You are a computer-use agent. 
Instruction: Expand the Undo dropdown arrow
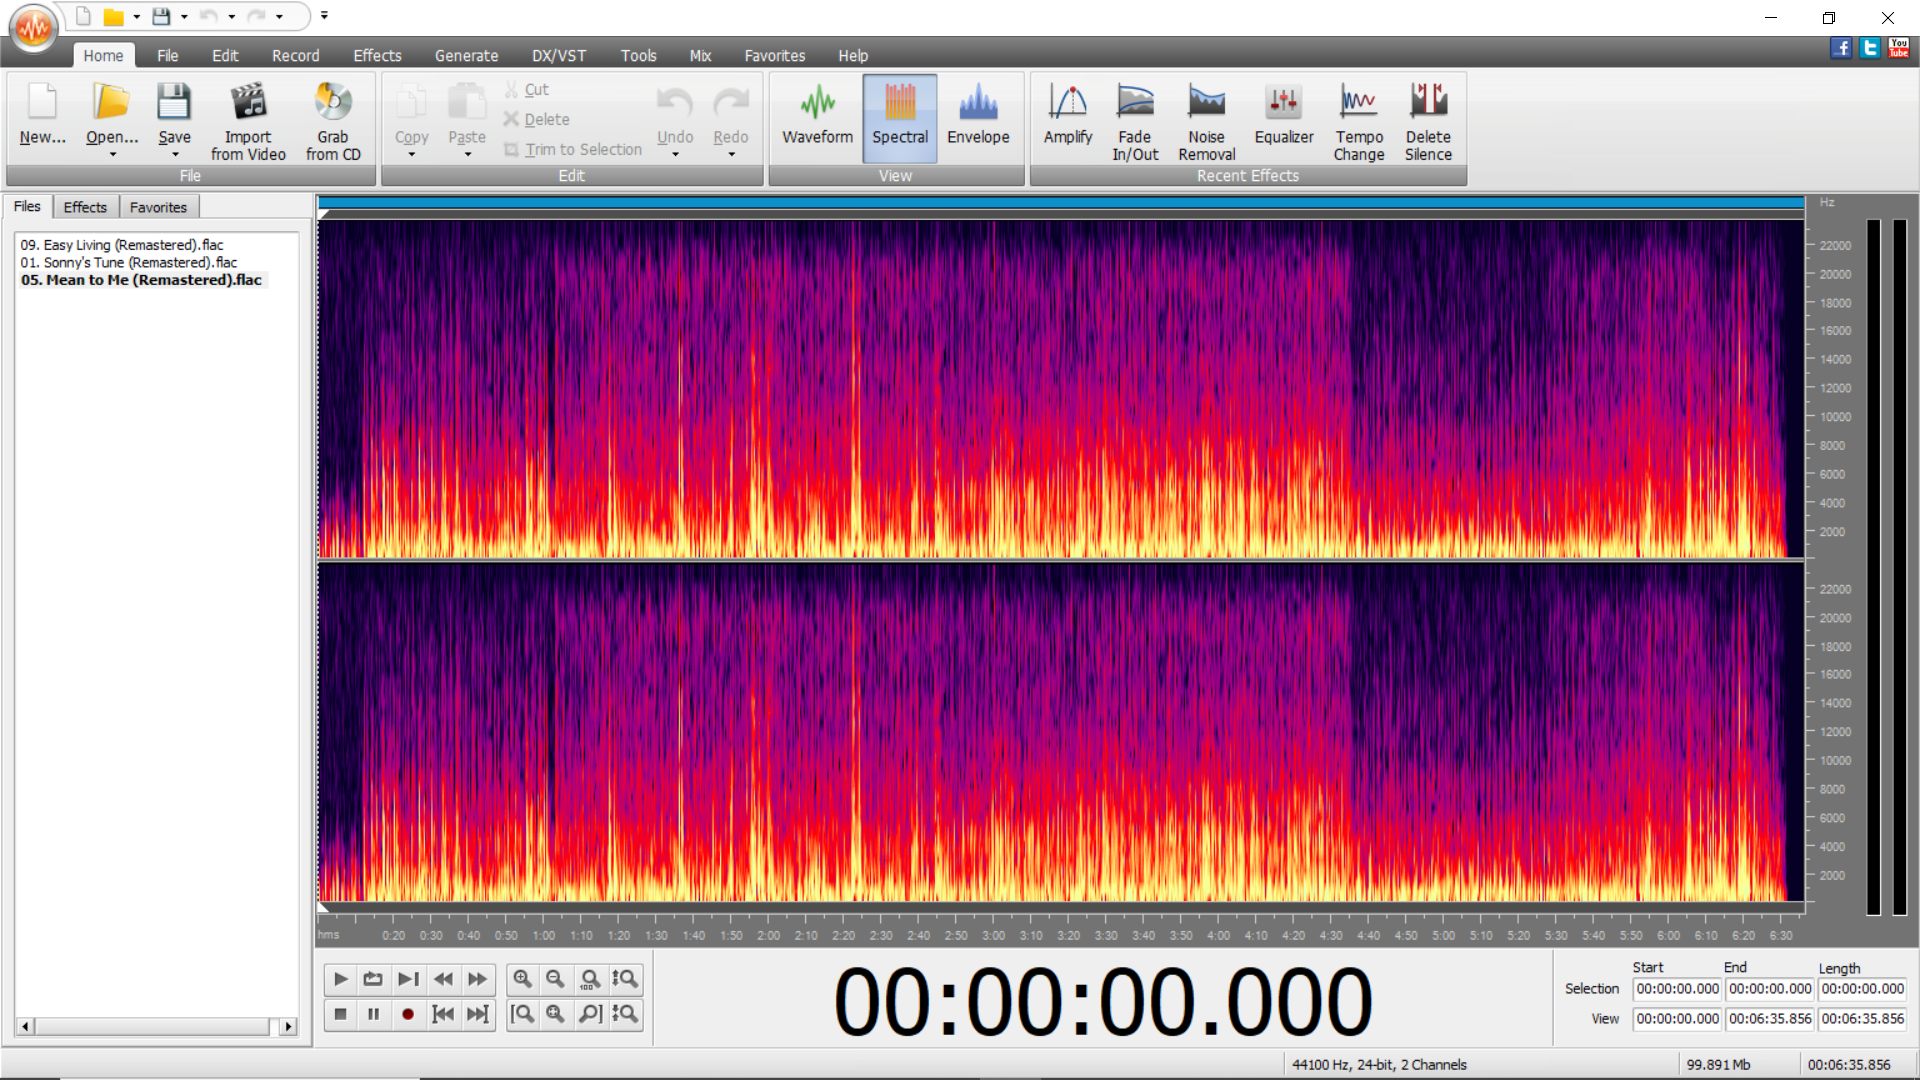pos(675,155)
